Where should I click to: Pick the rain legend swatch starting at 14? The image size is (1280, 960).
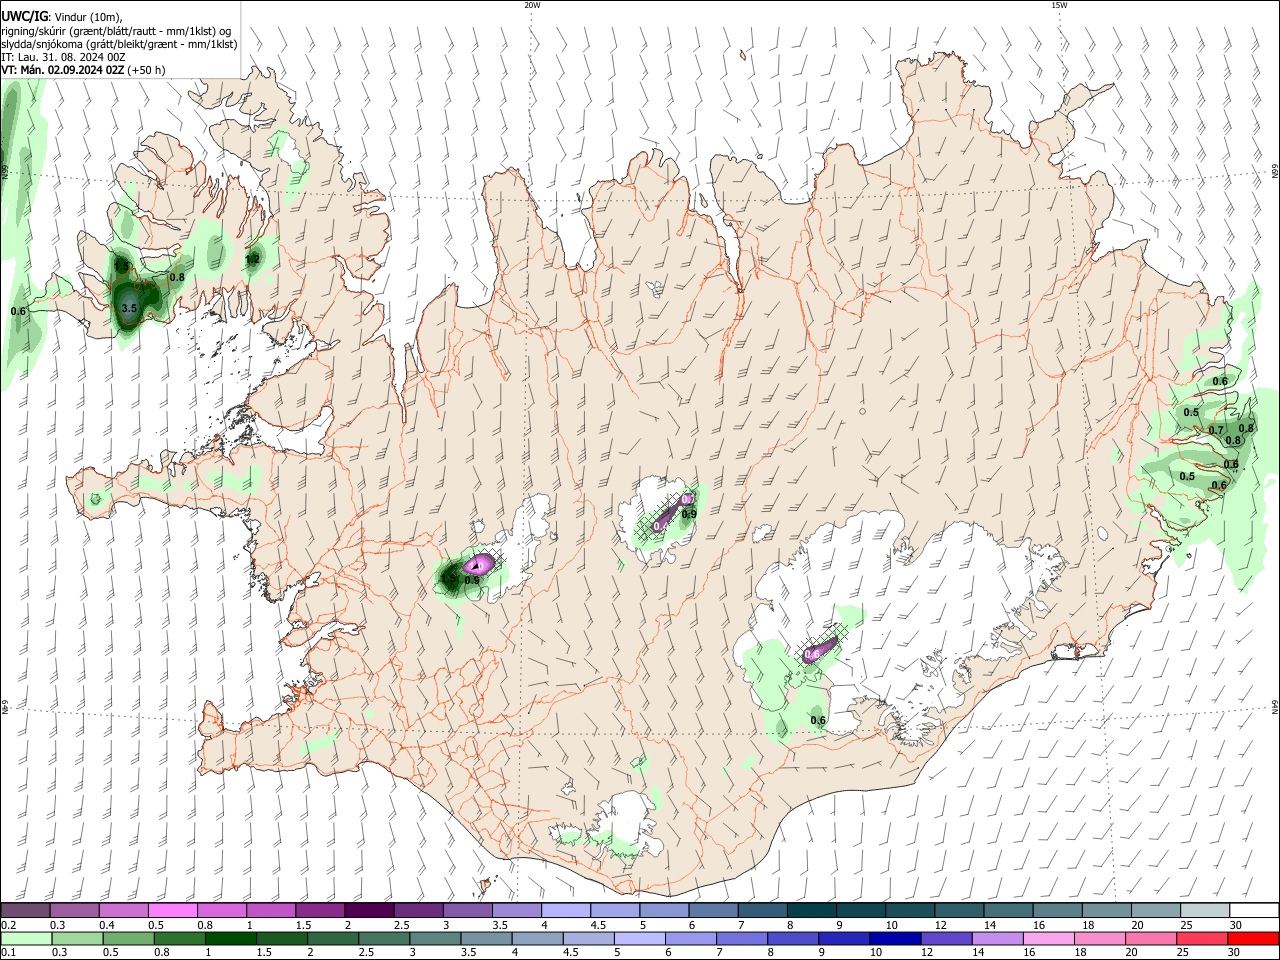point(998,938)
